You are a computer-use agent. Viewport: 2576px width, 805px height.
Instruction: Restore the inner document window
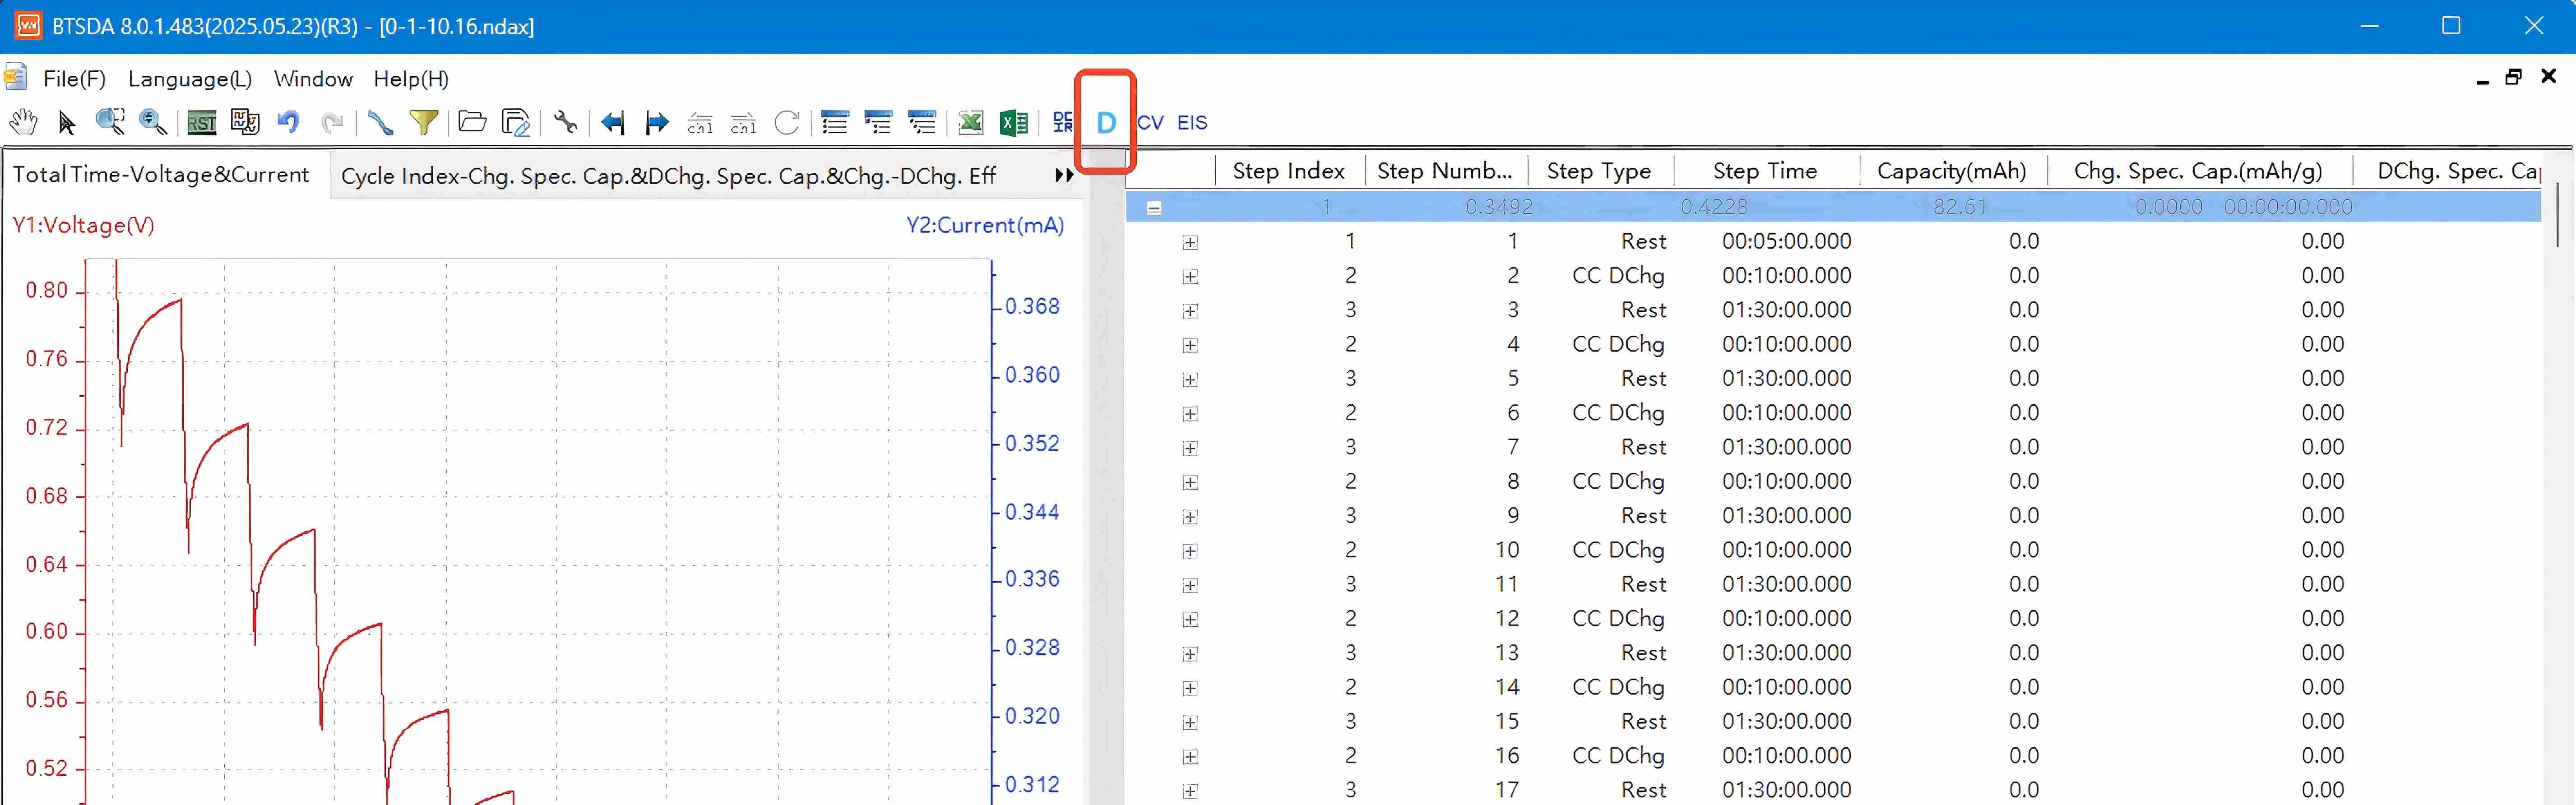(x=2513, y=77)
